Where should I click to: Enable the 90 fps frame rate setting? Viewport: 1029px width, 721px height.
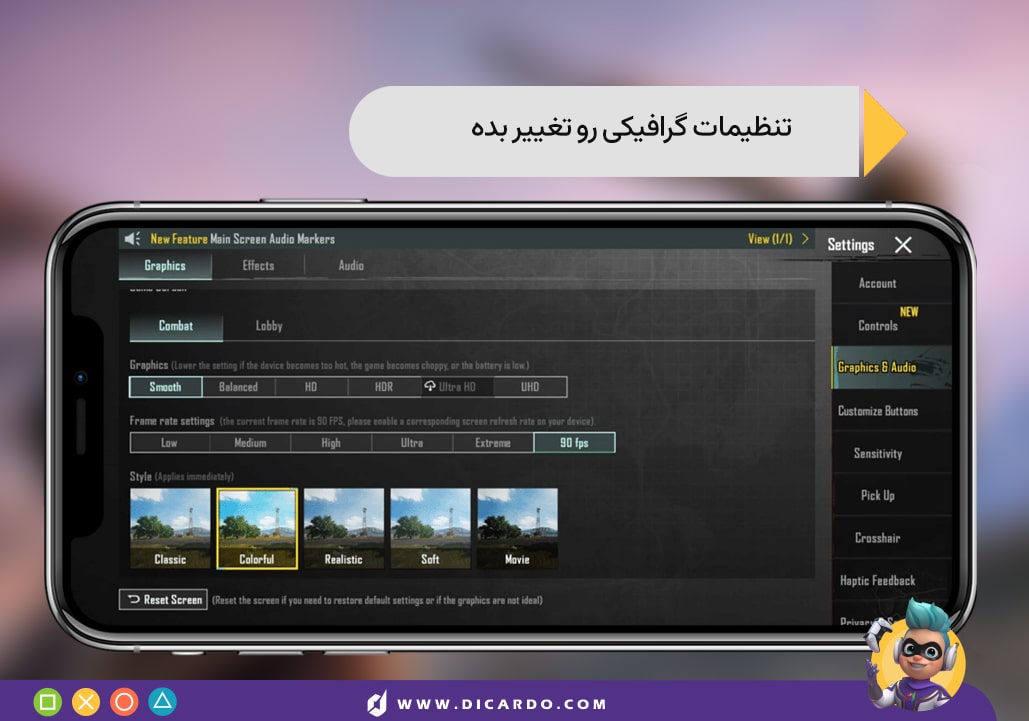point(573,442)
